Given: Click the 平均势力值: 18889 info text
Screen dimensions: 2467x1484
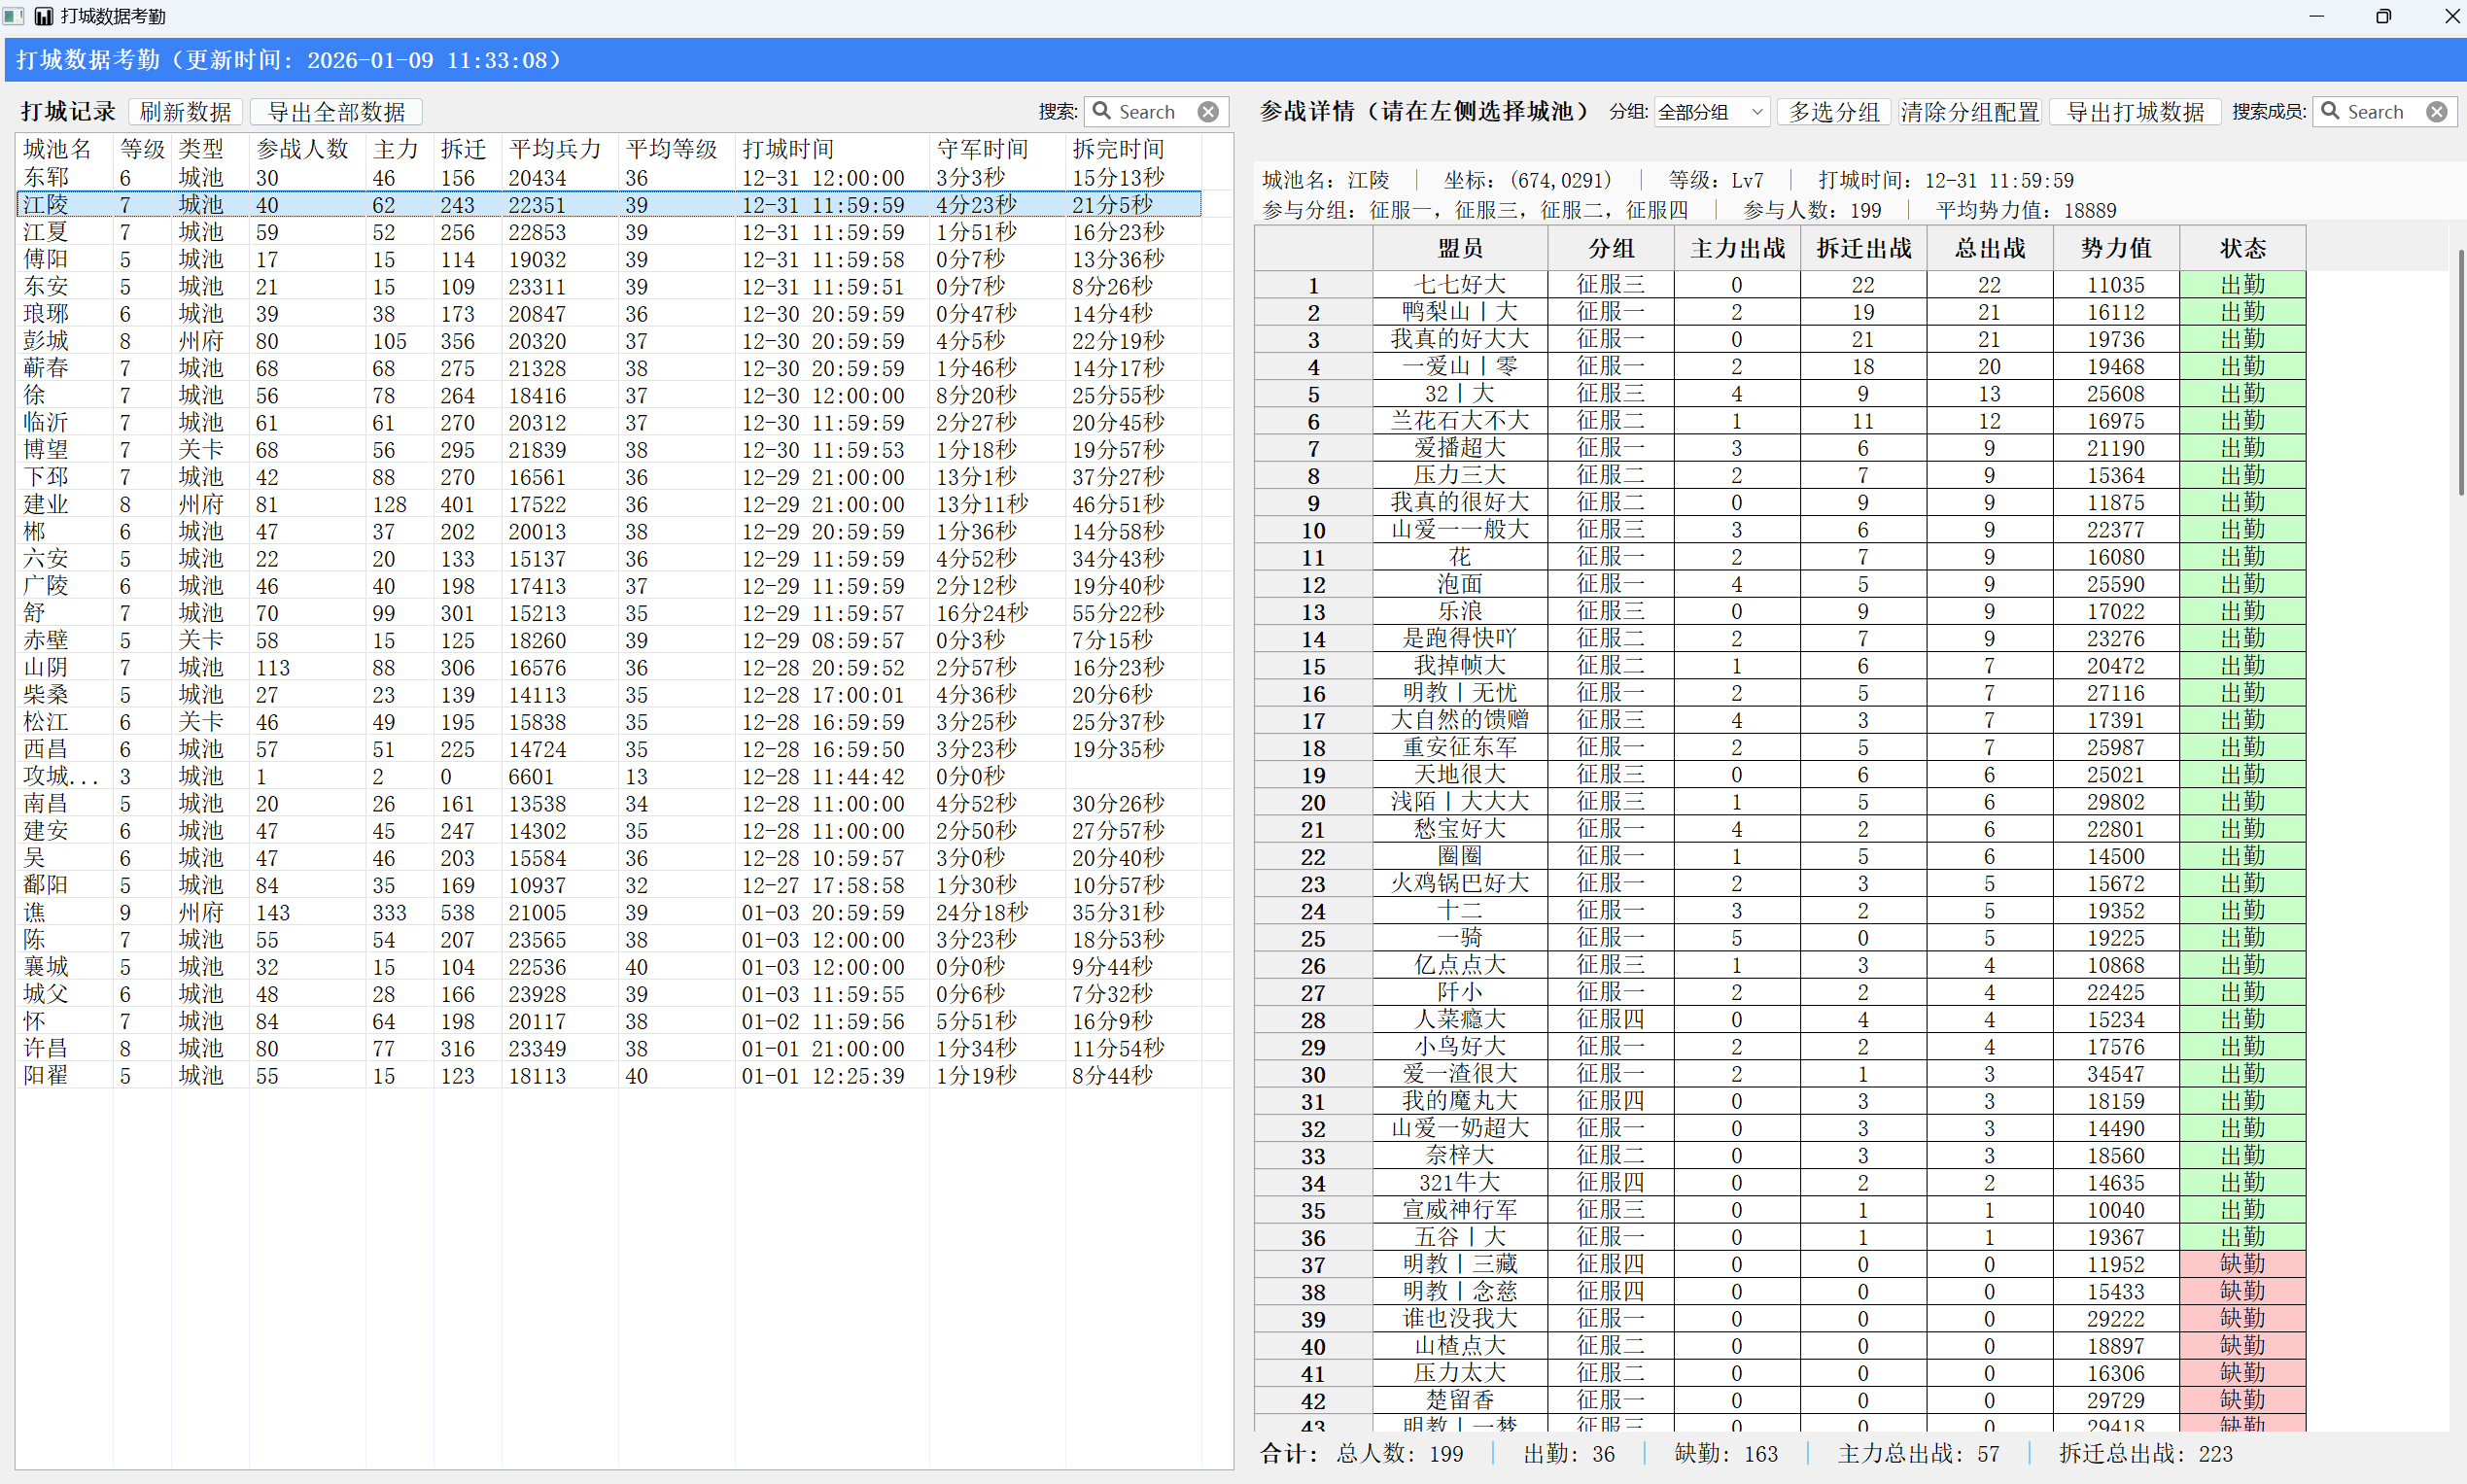Looking at the screenshot, I should coord(2026,210).
